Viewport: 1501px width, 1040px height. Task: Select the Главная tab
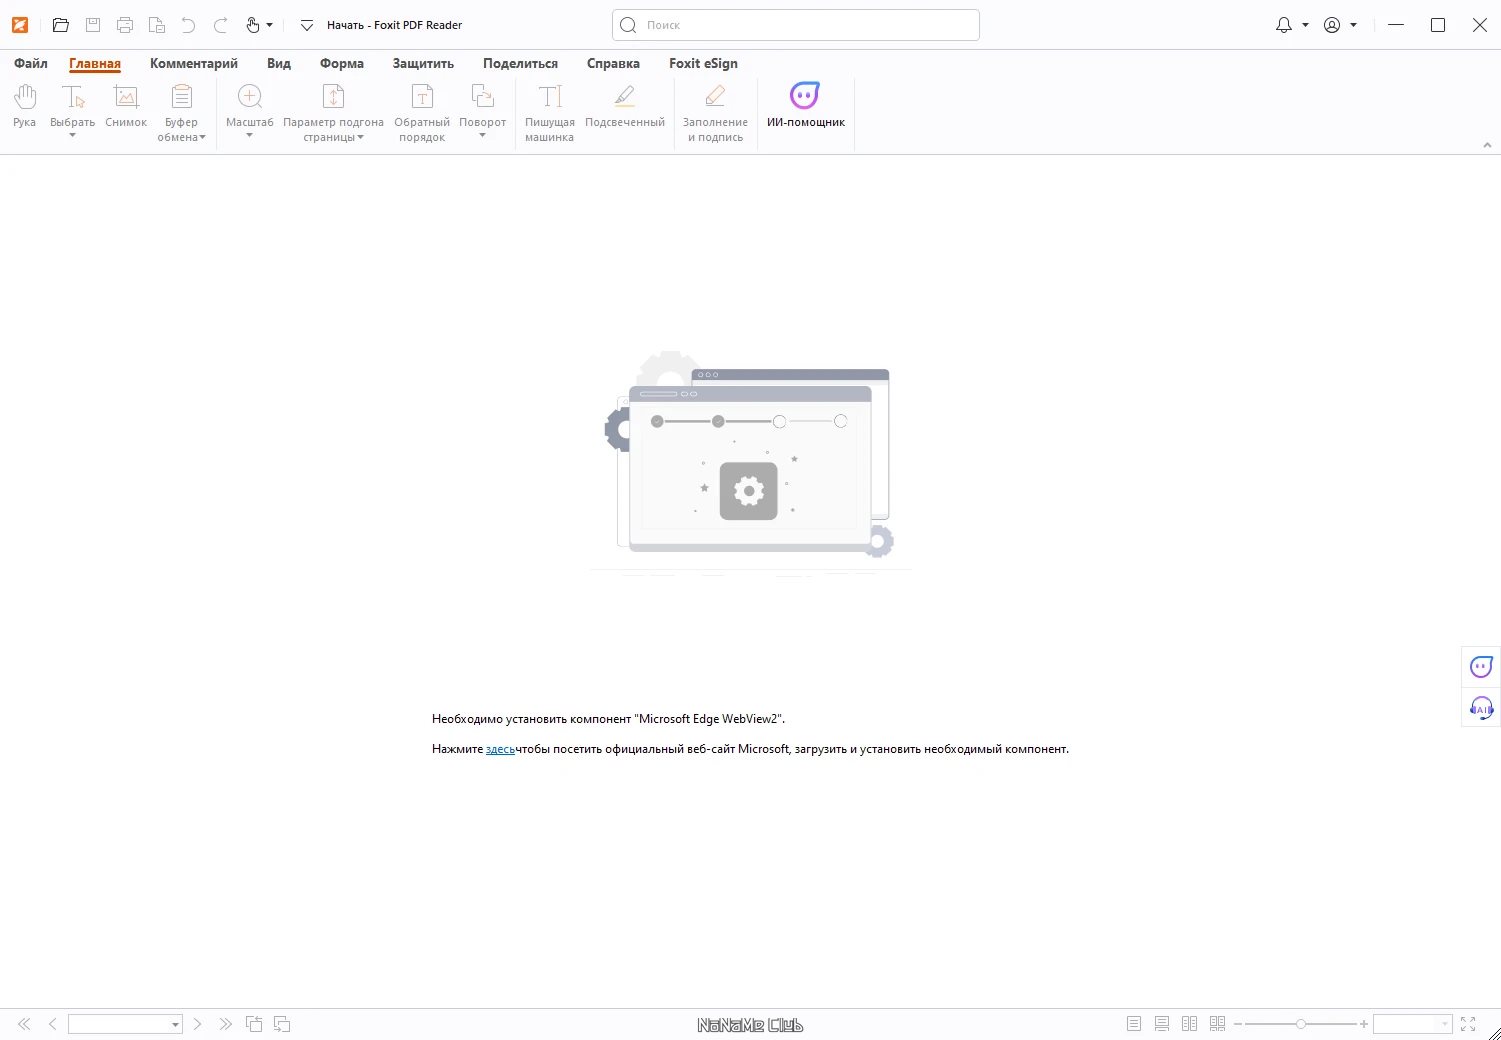pos(95,63)
